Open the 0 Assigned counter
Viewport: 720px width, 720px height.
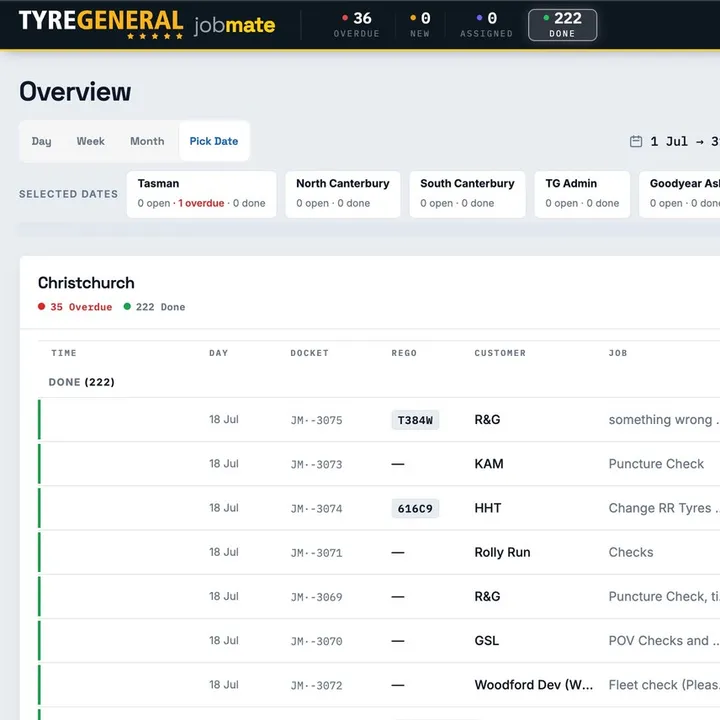[x=486, y=24]
